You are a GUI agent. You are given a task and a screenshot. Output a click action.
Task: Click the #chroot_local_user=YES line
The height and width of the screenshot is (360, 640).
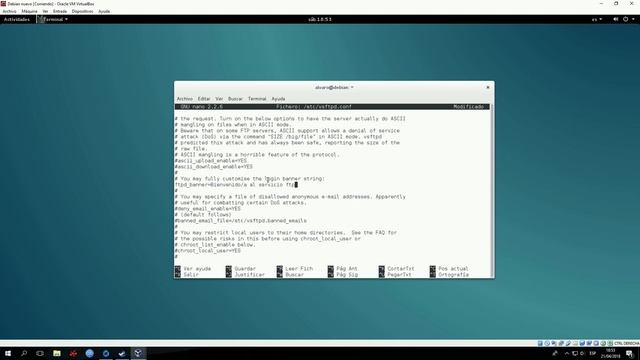208,251
